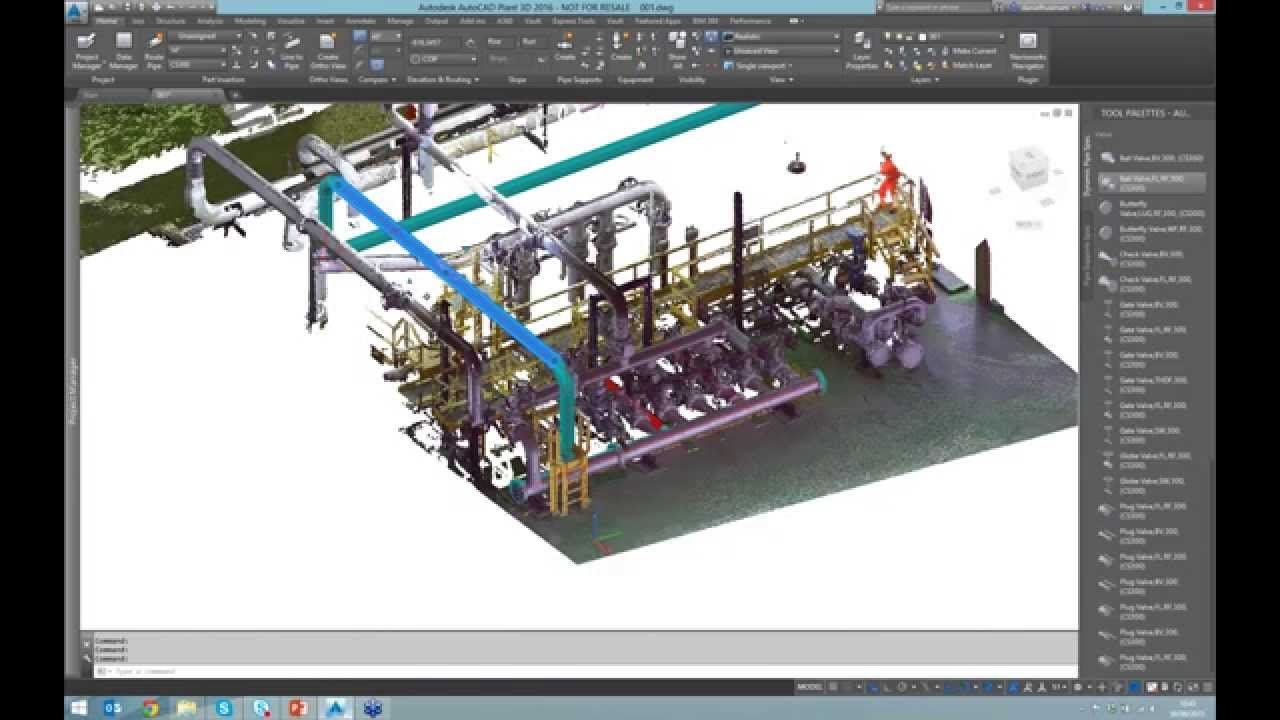Toggle the first compass ribbon button
Viewport: 1280px width, 720px height.
click(360, 36)
